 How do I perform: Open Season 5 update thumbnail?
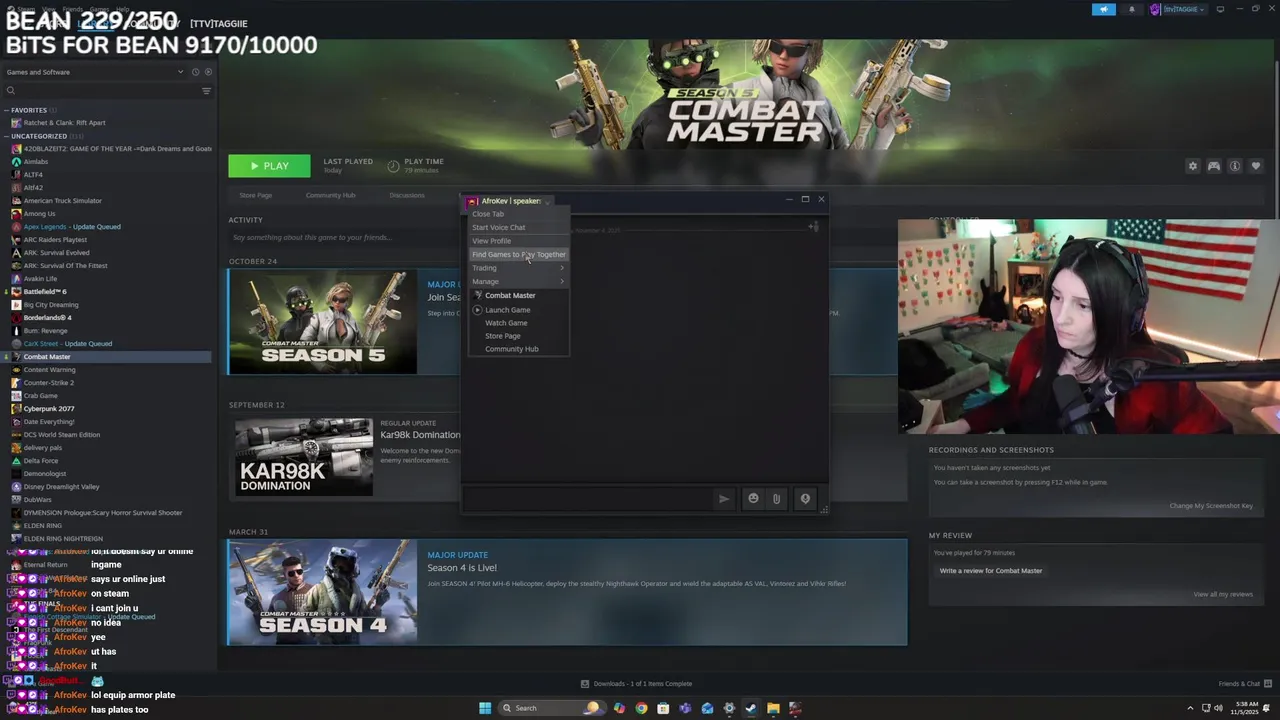[x=322, y=322]
